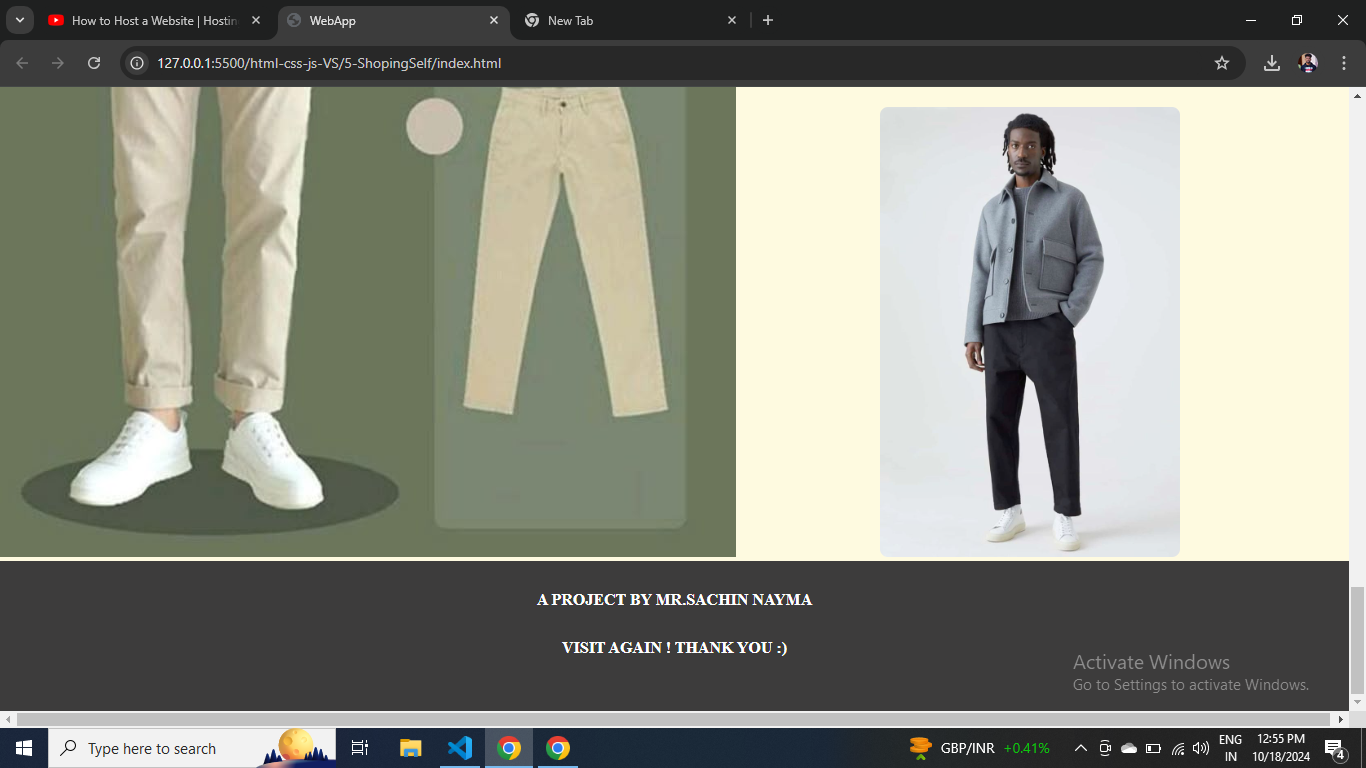Click the vertical page scrollbar thumb
The height and width of the screenshot is (768, 1366).
pos(1357,641)
